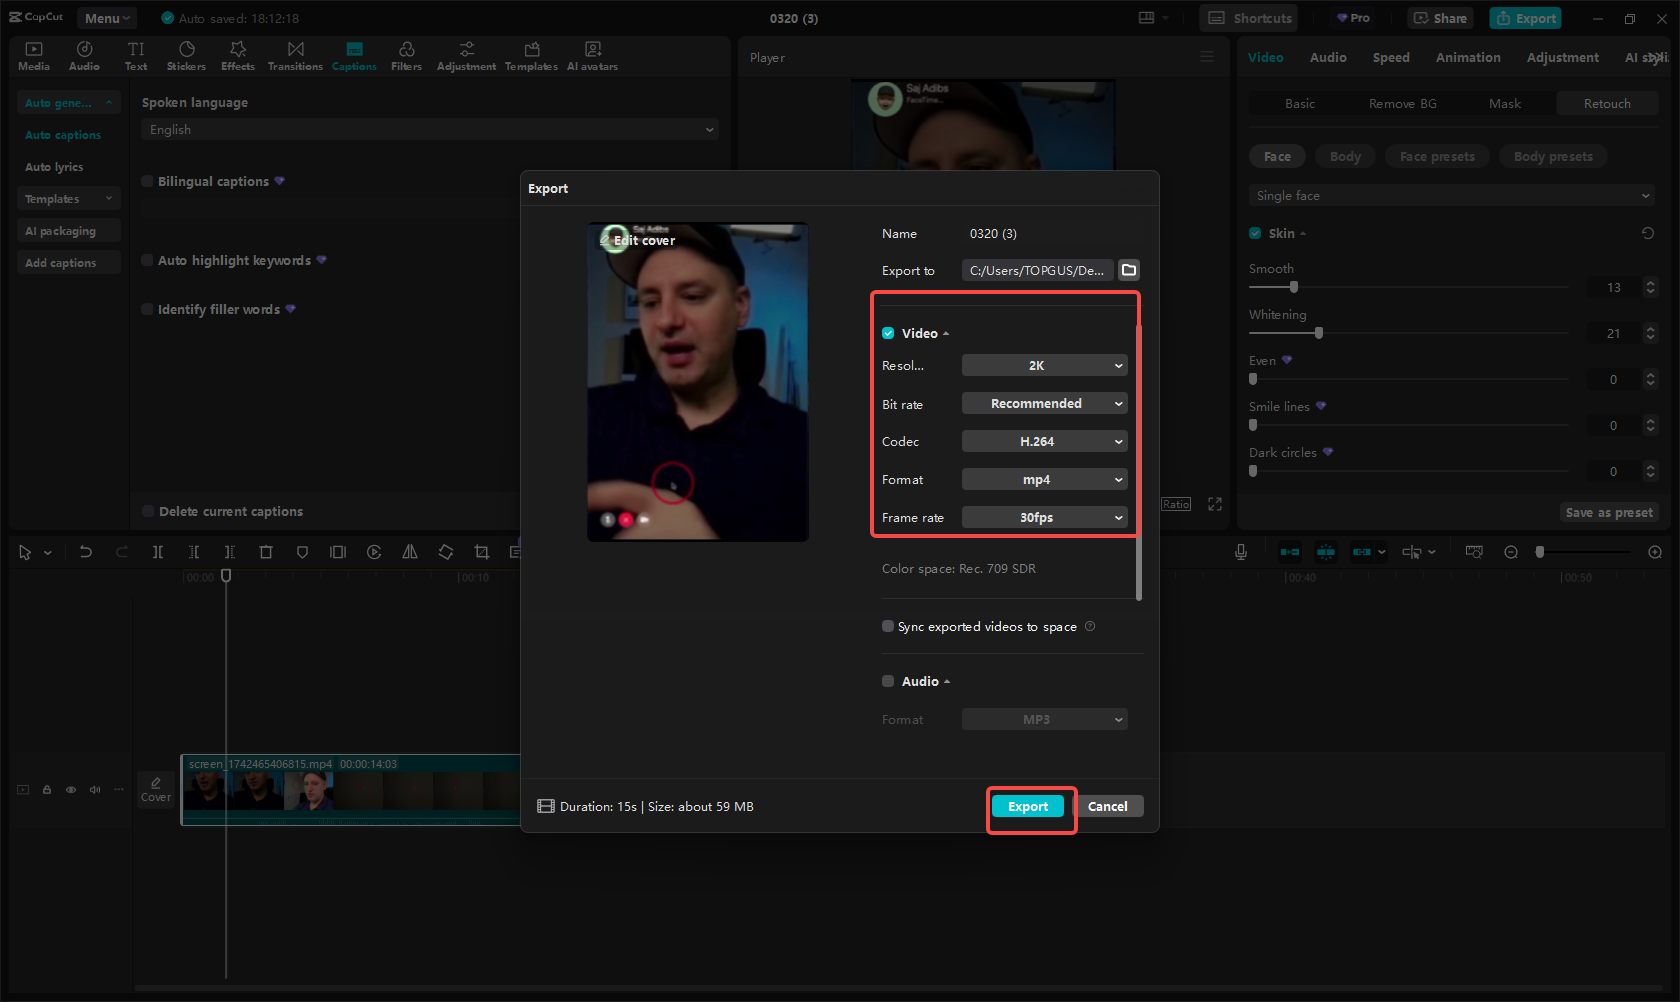Cancel the export dialog

[x=1107, y=807]
